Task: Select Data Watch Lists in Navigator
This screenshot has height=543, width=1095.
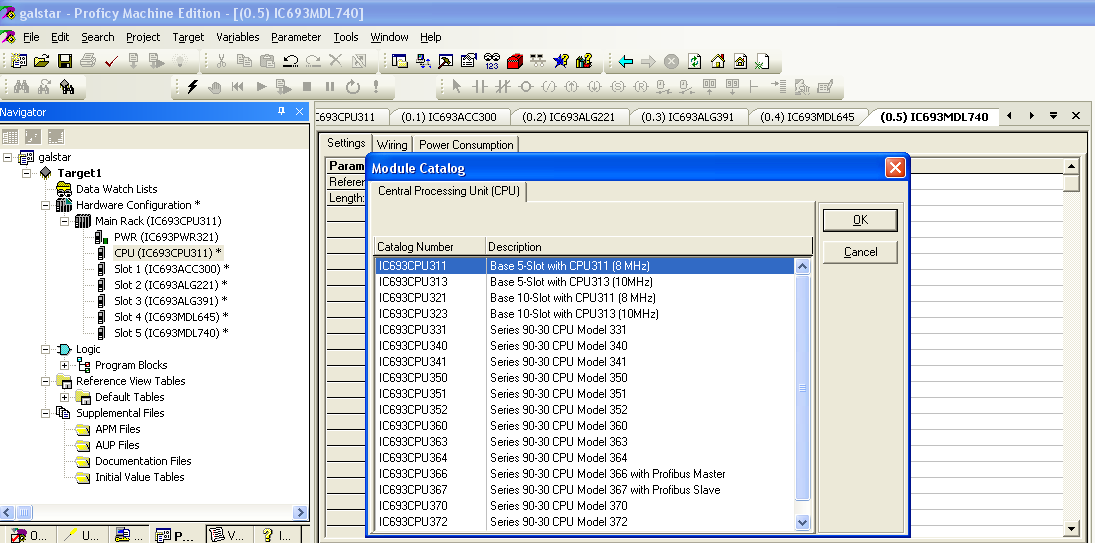Action: [x=117, y=189]
